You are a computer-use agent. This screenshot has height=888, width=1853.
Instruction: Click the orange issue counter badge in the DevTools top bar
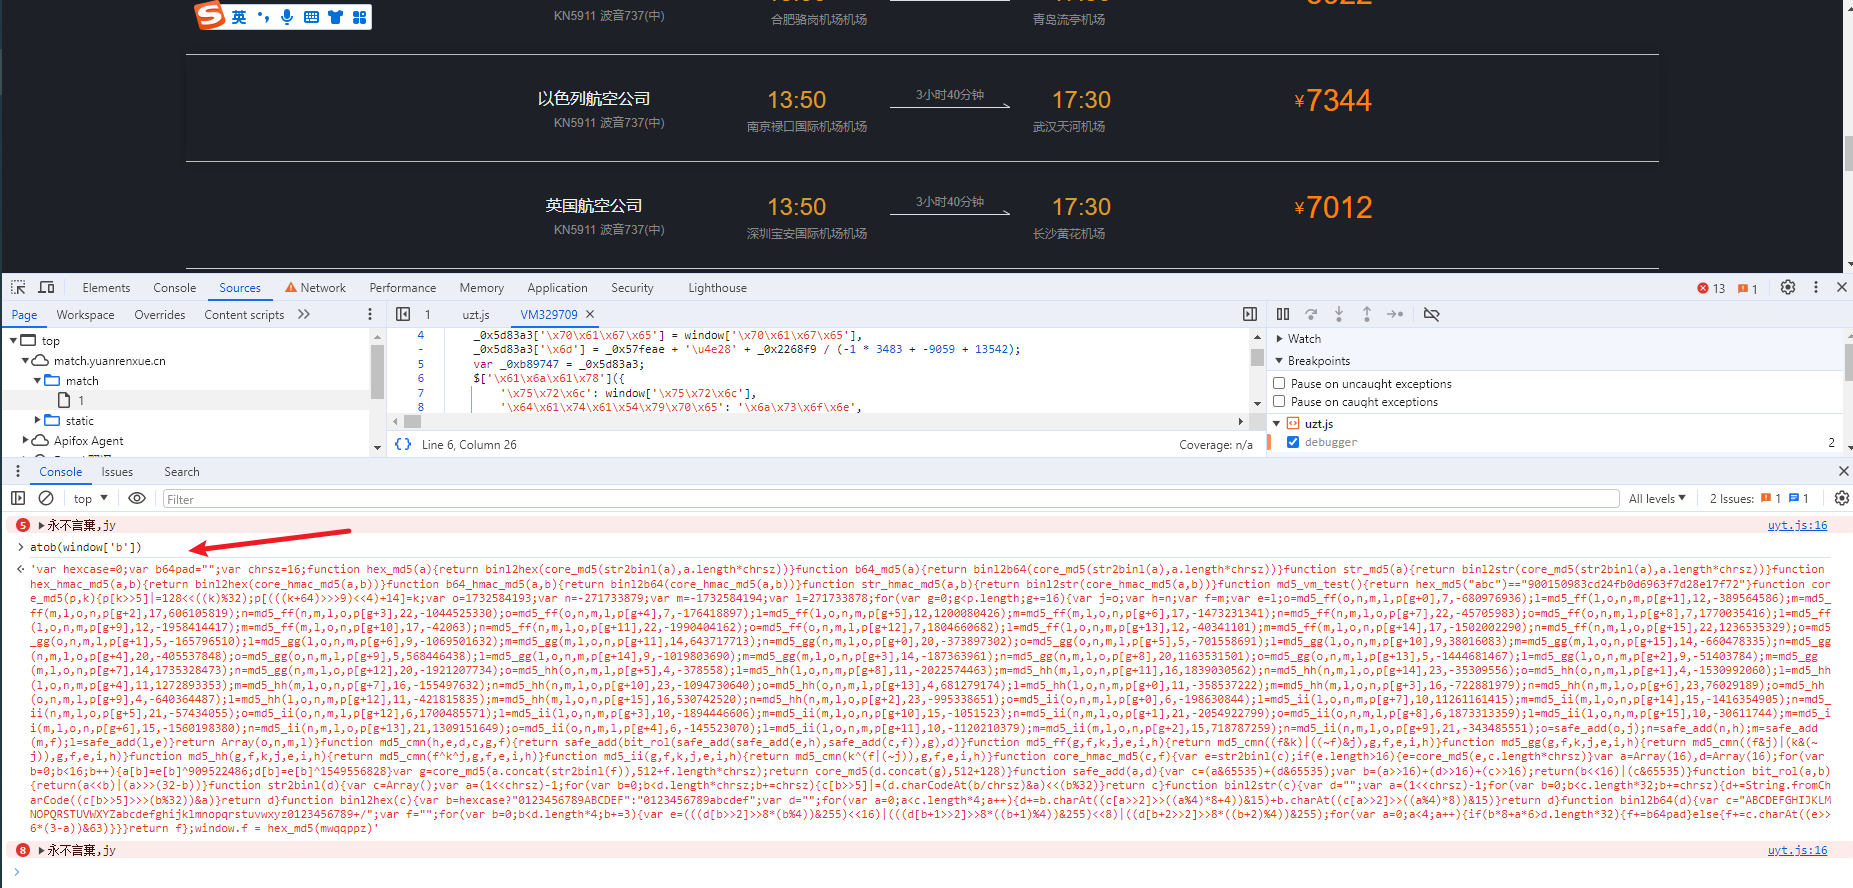pos(1748,288)
